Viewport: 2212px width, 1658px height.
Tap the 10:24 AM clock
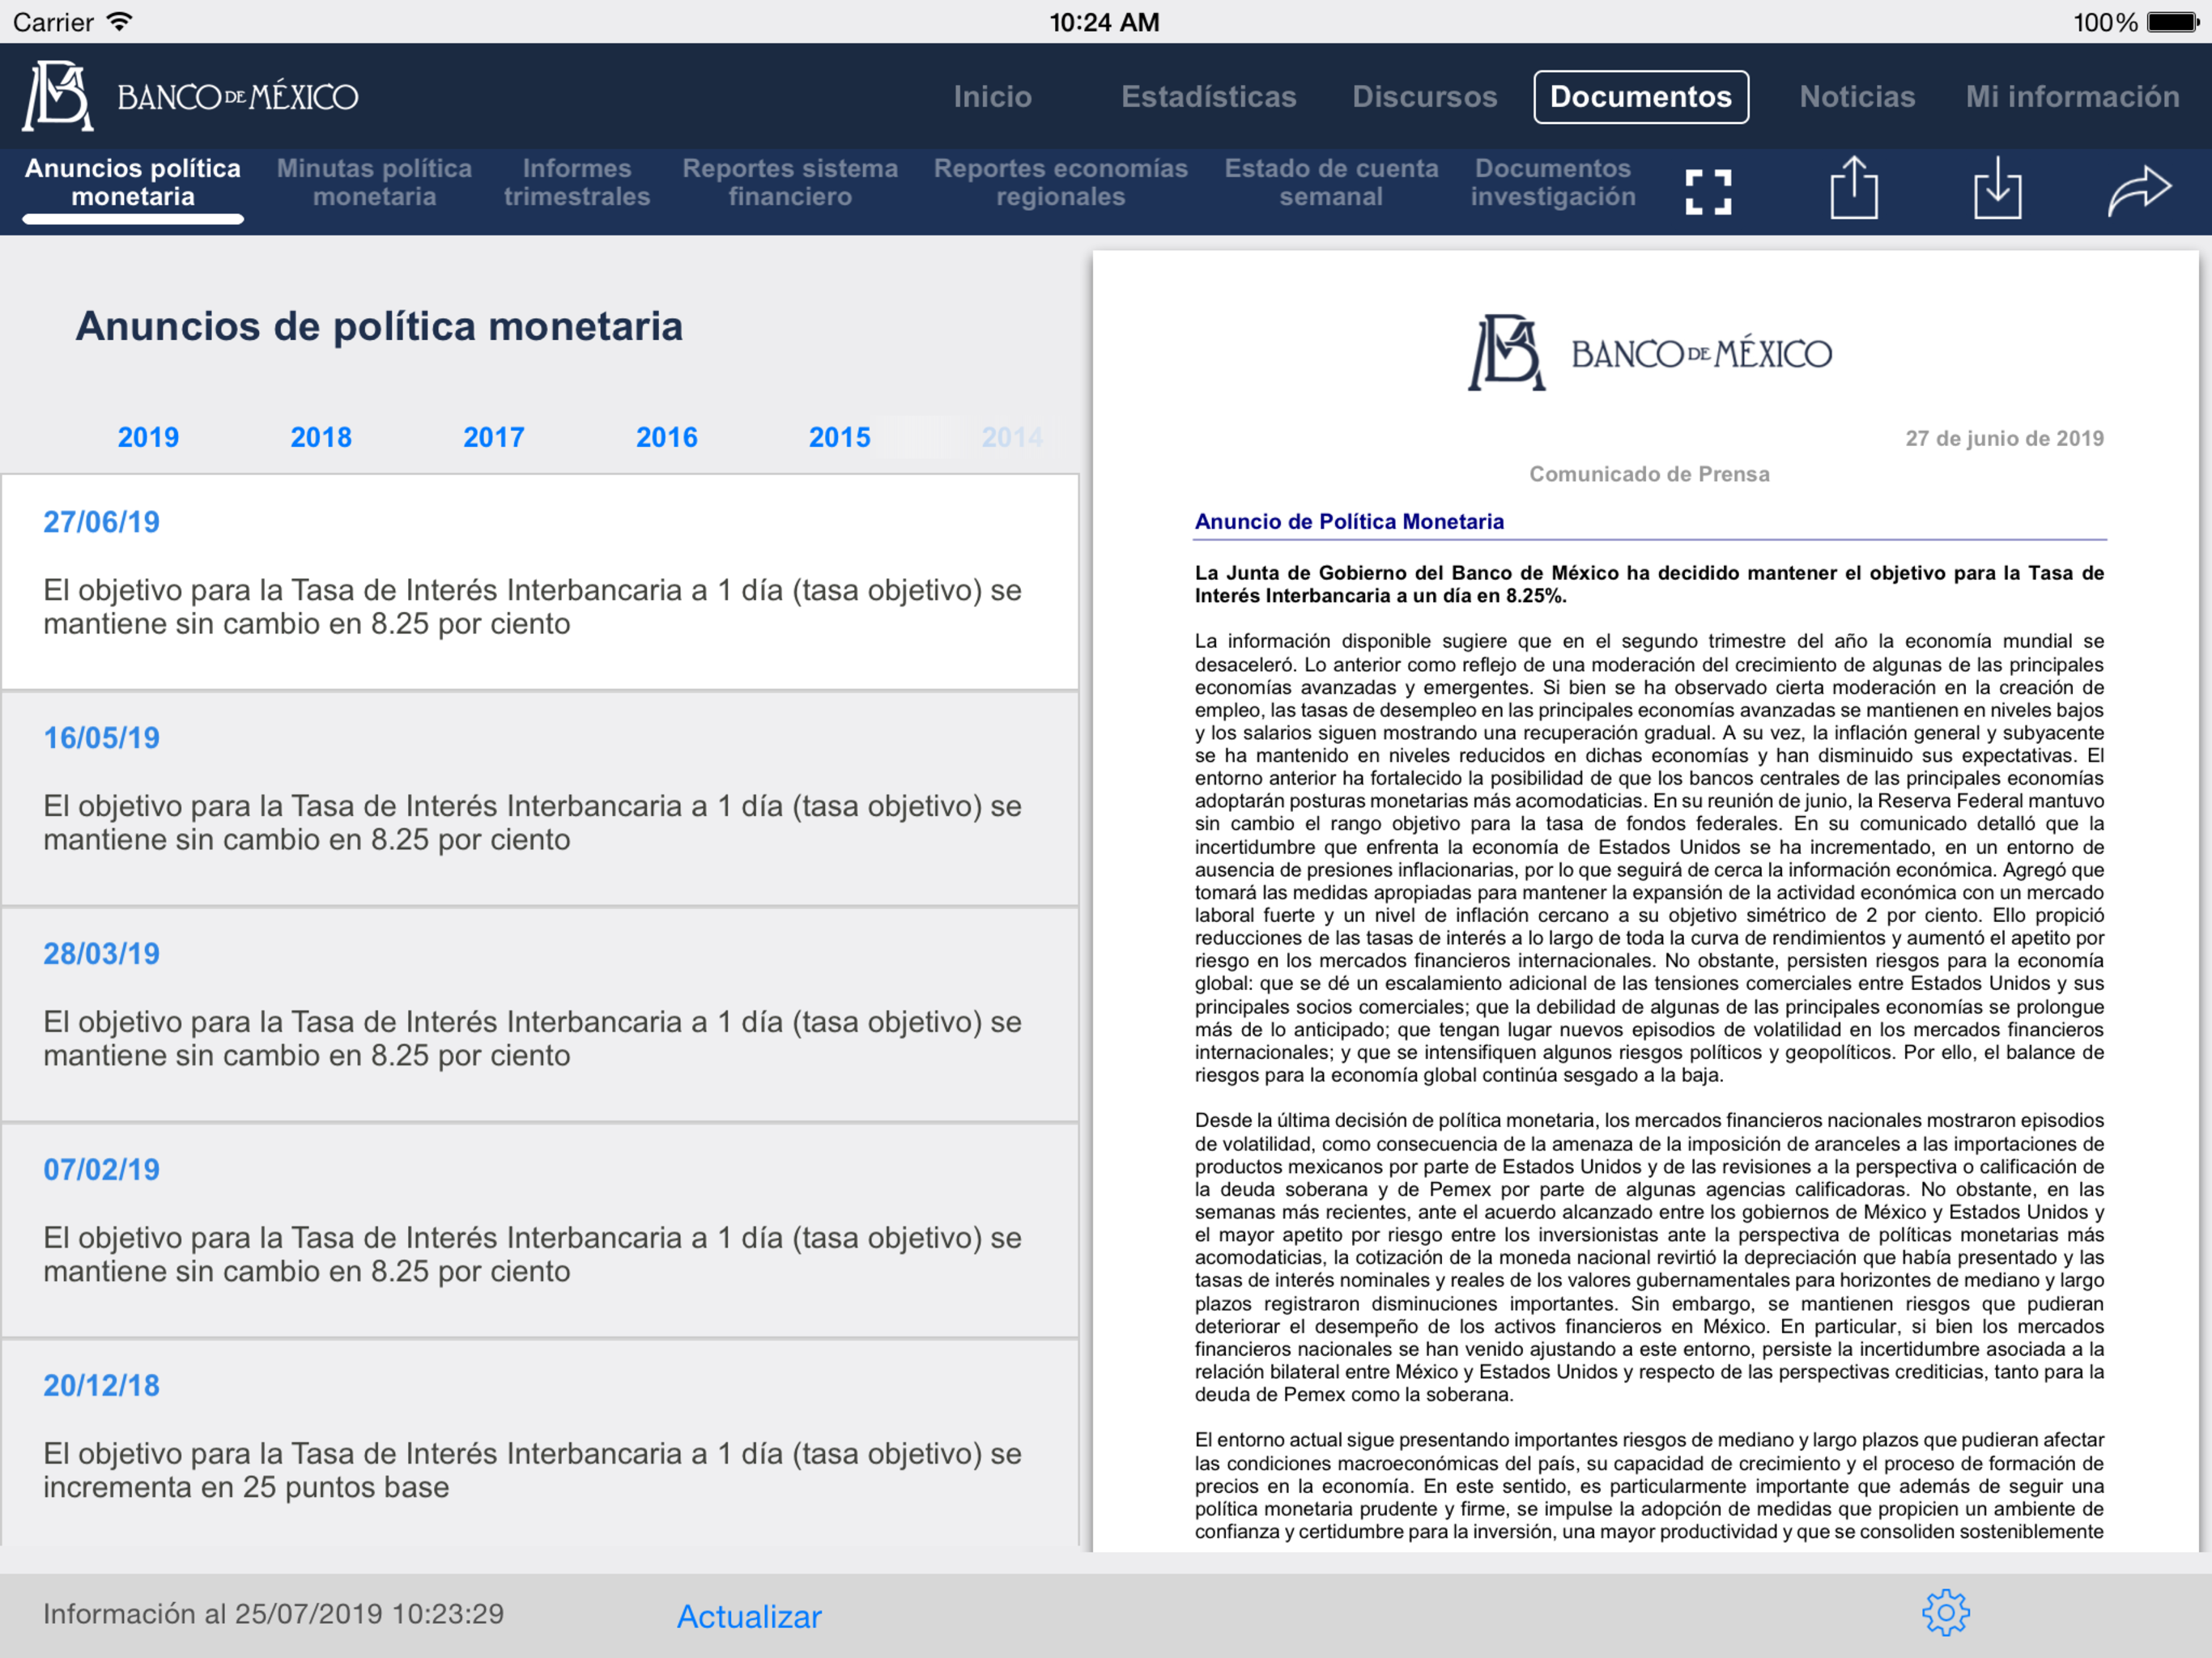point(1104,22)
